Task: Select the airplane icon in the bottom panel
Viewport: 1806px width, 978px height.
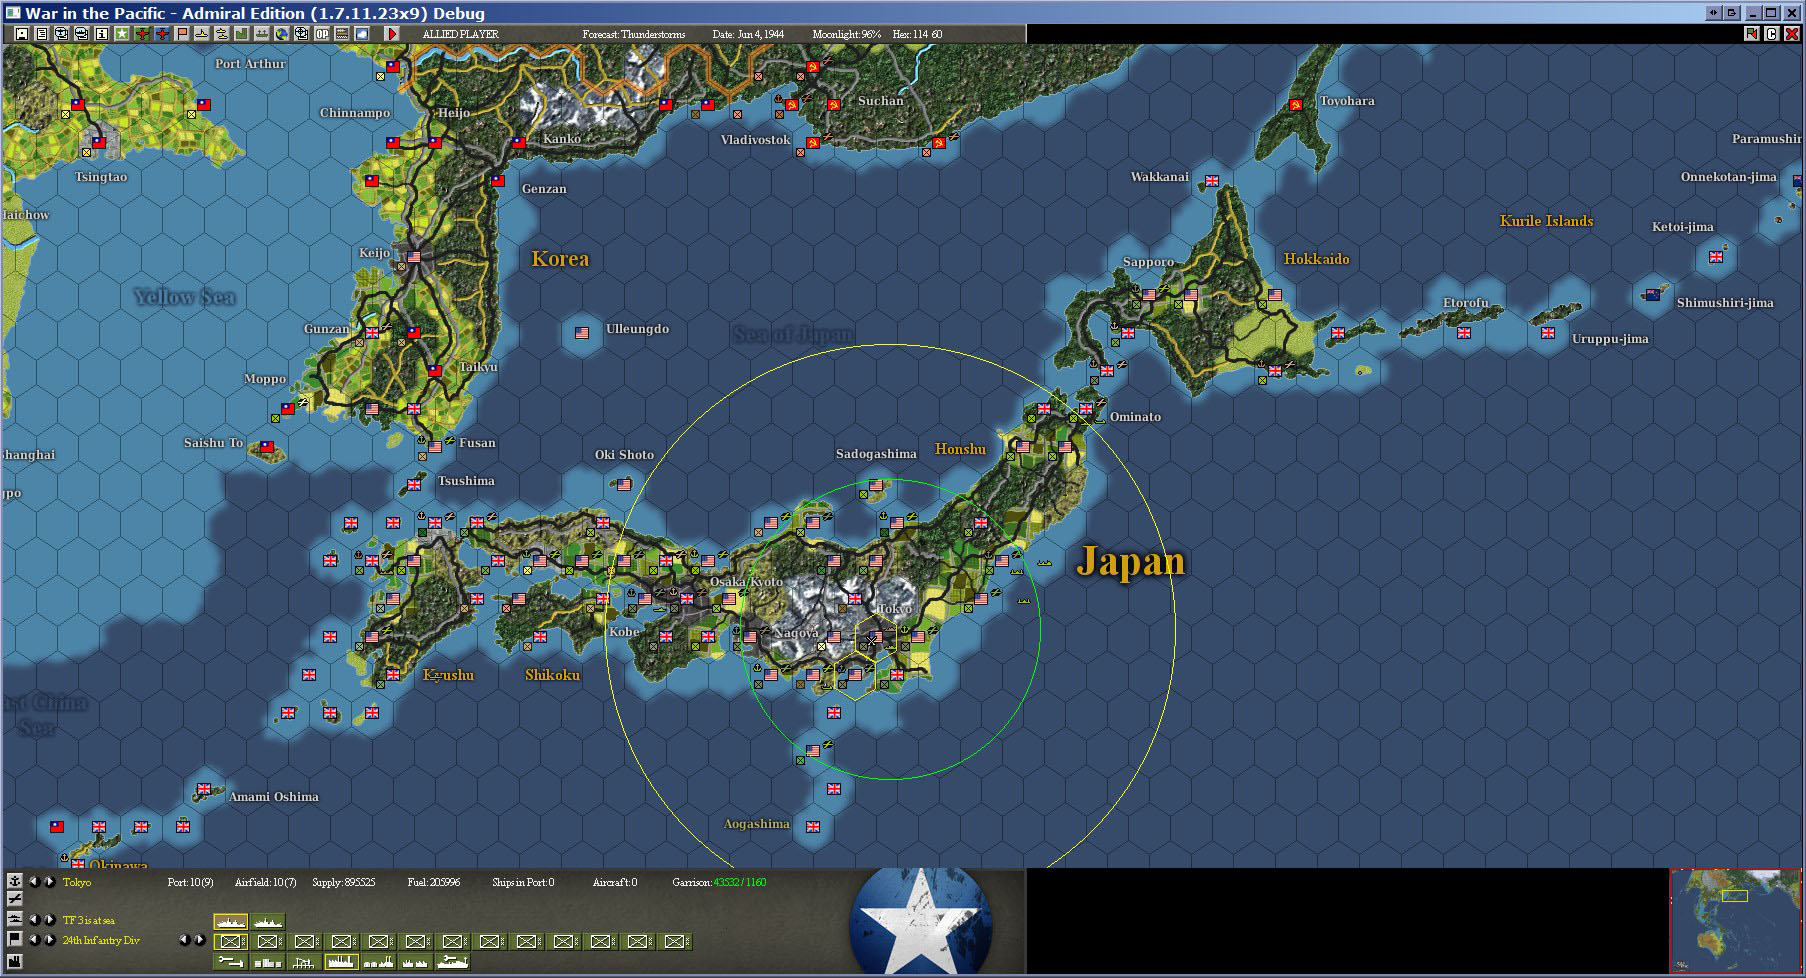Action: coord(15,900)
